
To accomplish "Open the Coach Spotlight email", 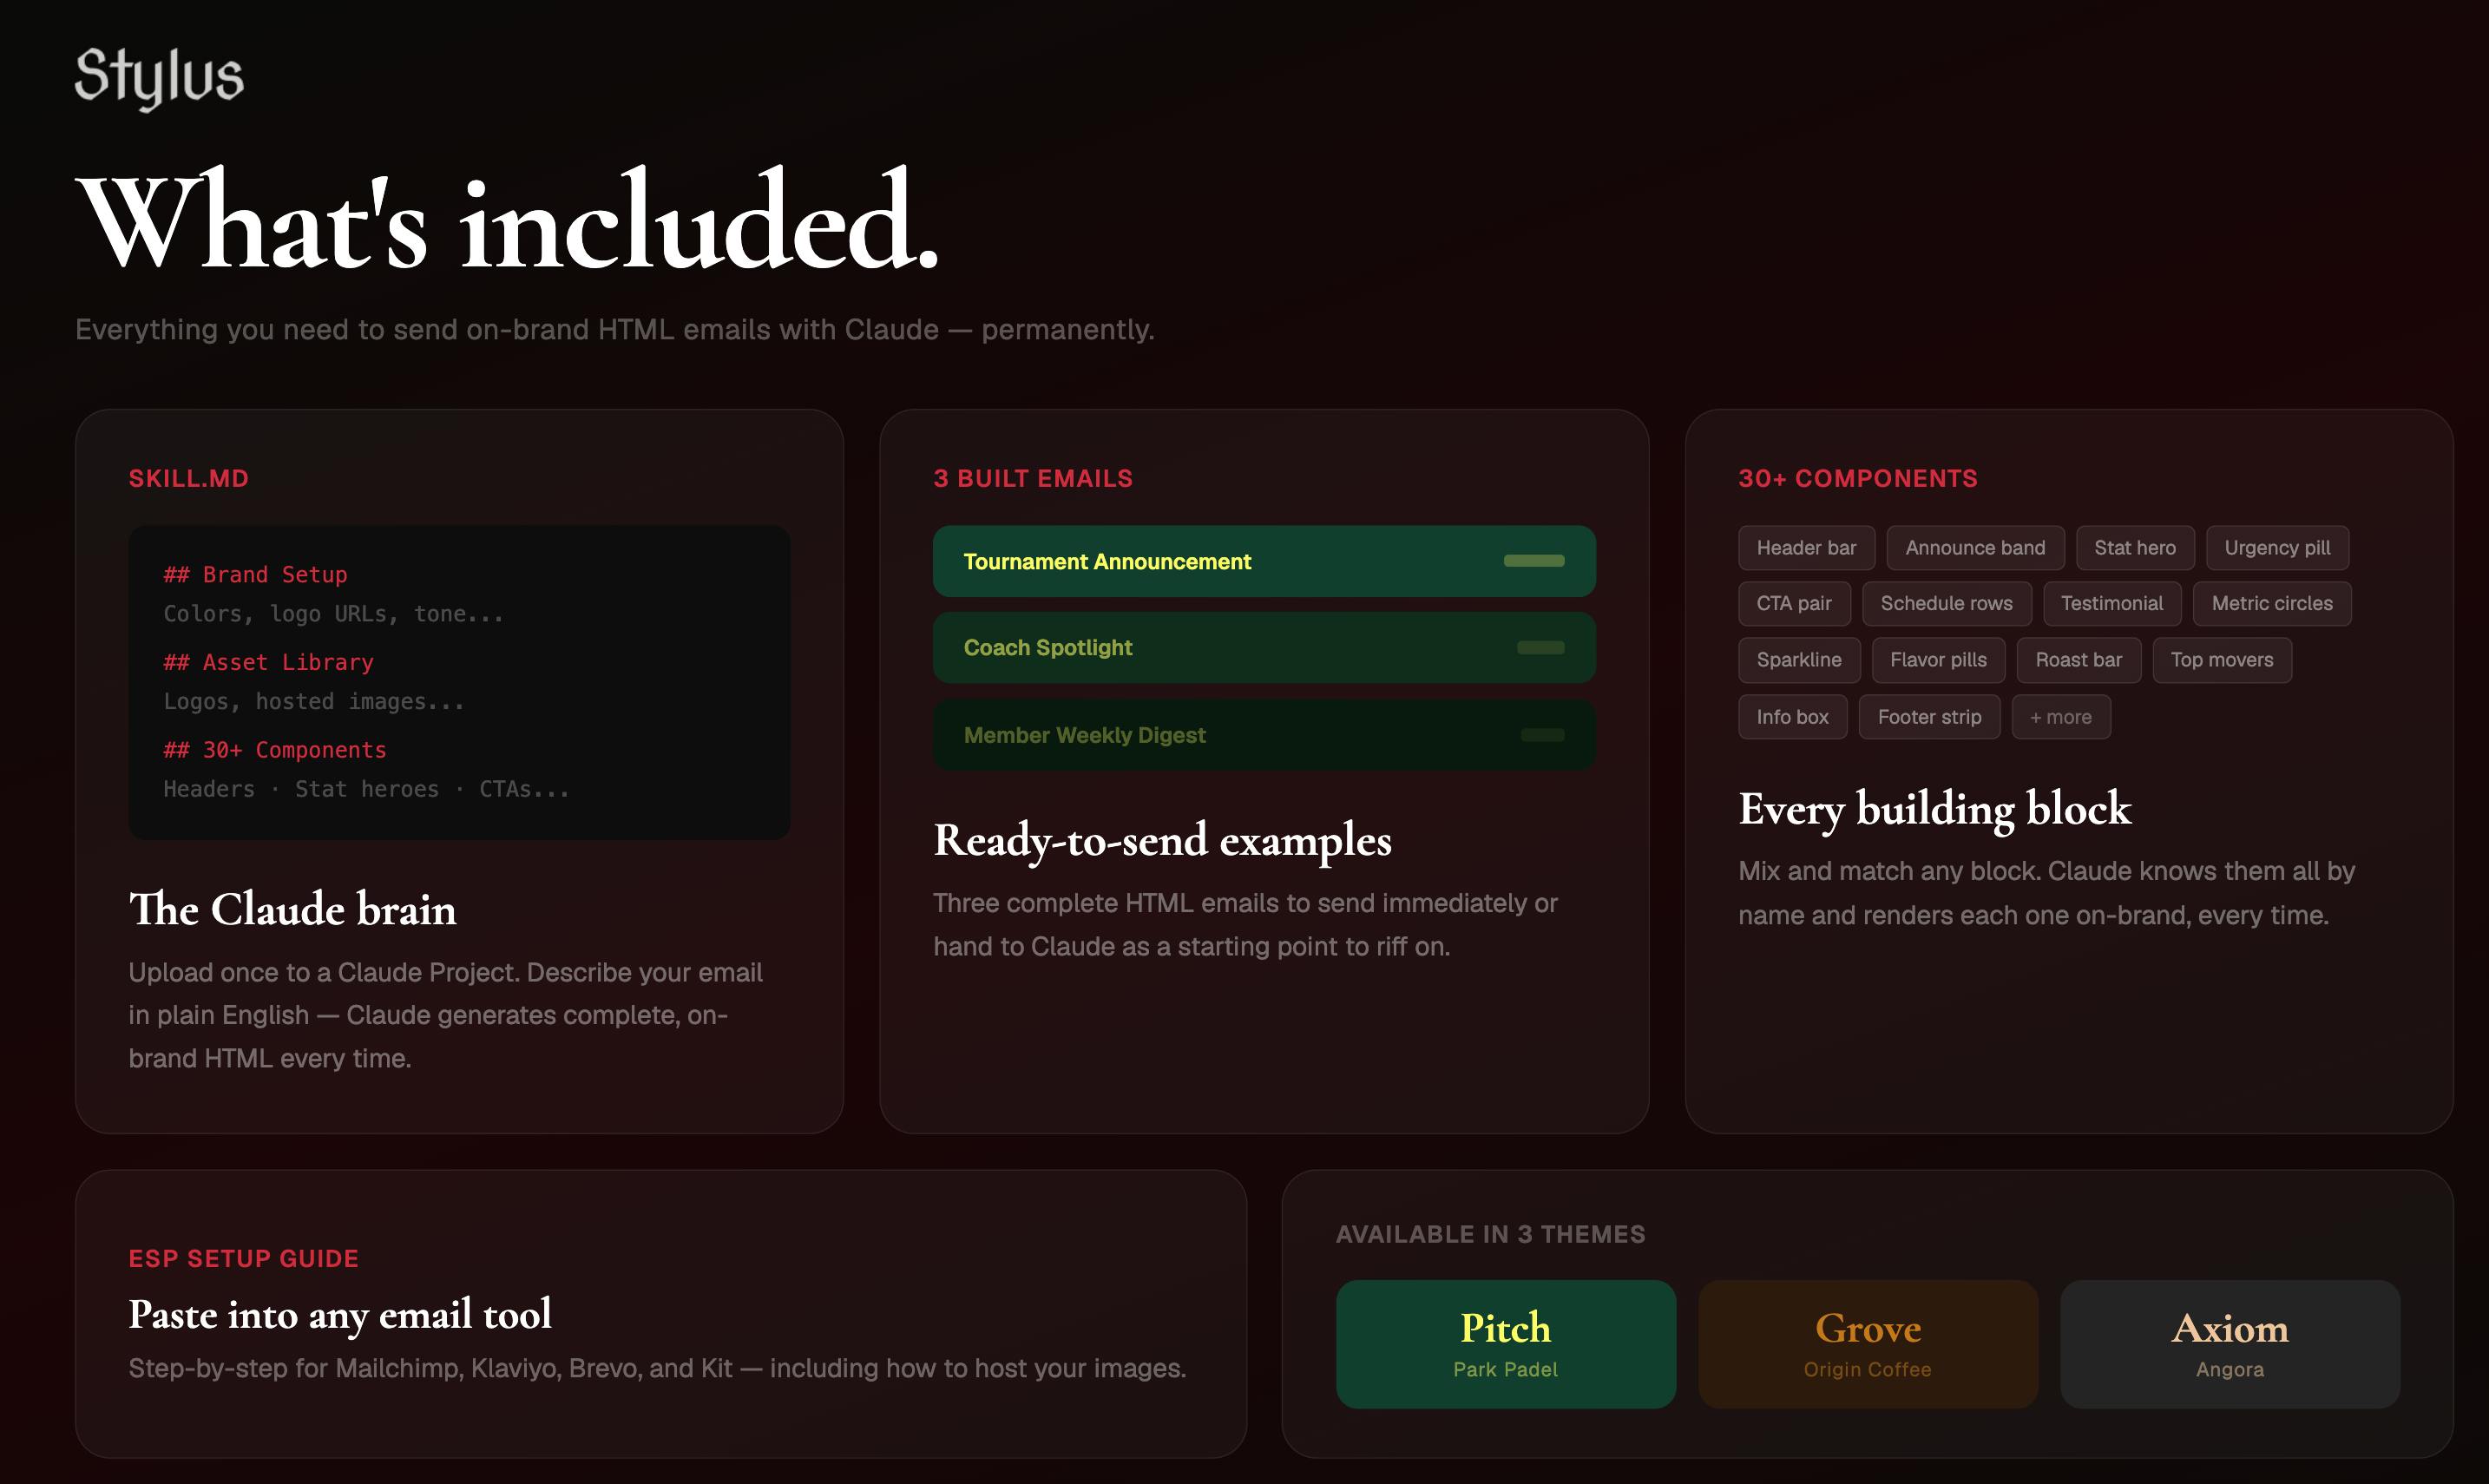I will coord(1264,648).
